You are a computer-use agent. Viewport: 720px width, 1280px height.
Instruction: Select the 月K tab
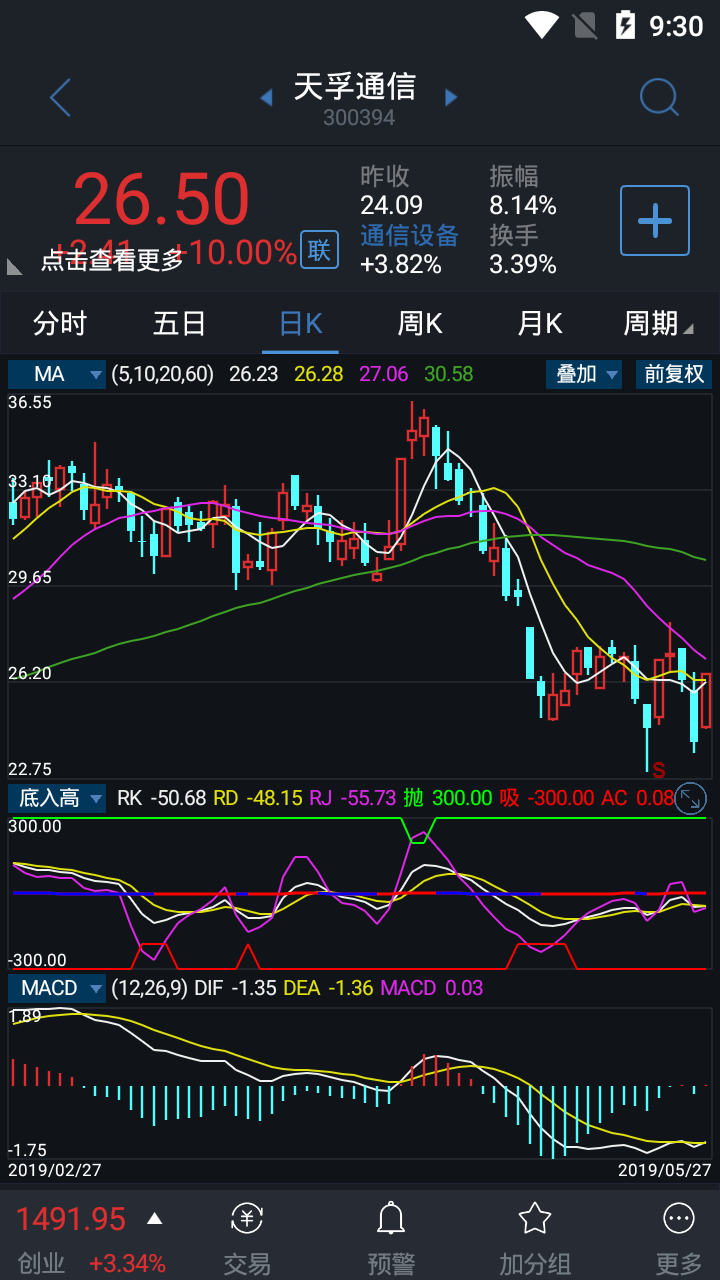(540, 324)
